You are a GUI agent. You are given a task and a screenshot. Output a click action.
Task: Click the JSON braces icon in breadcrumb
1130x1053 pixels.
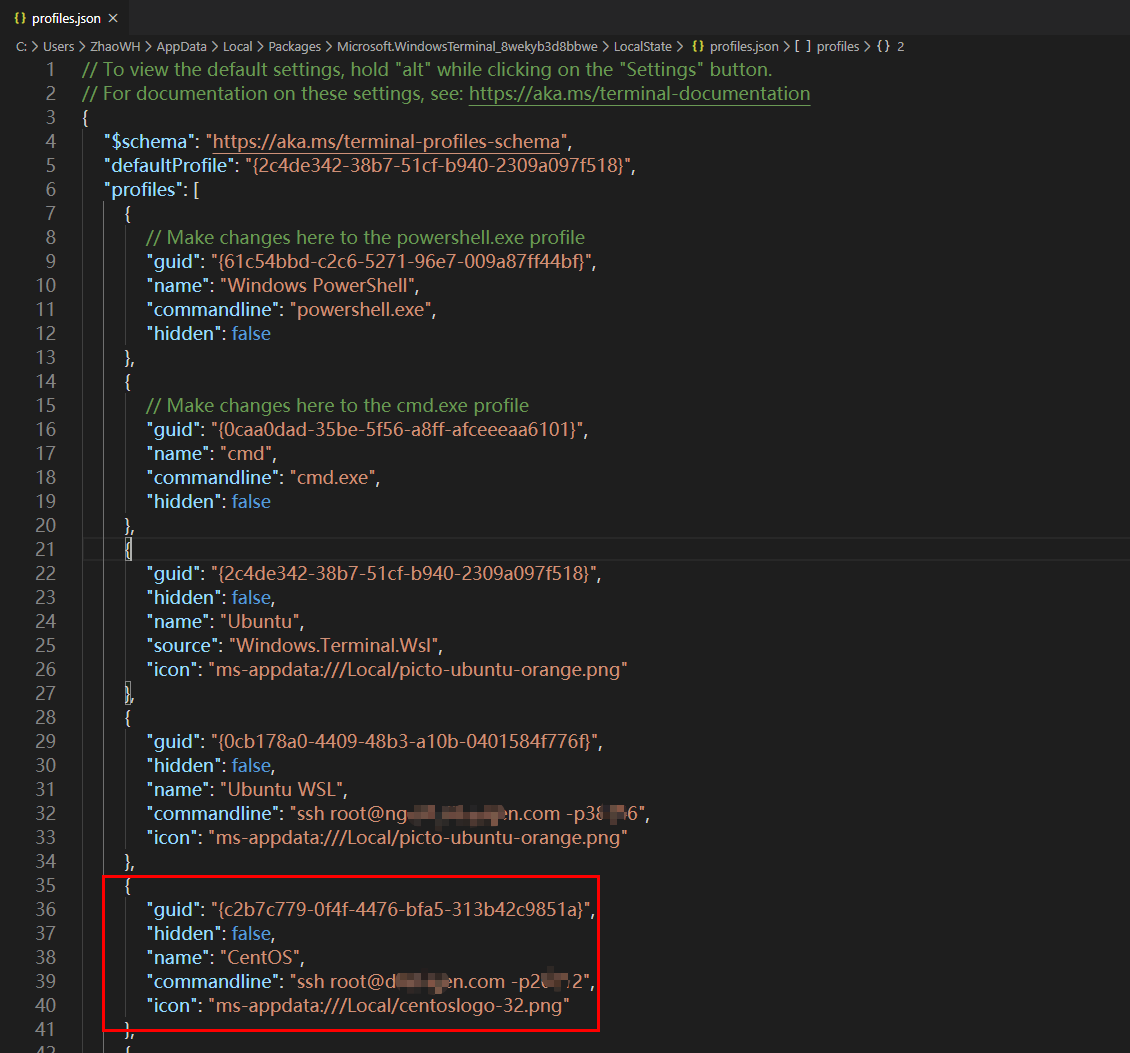(698, 47)
